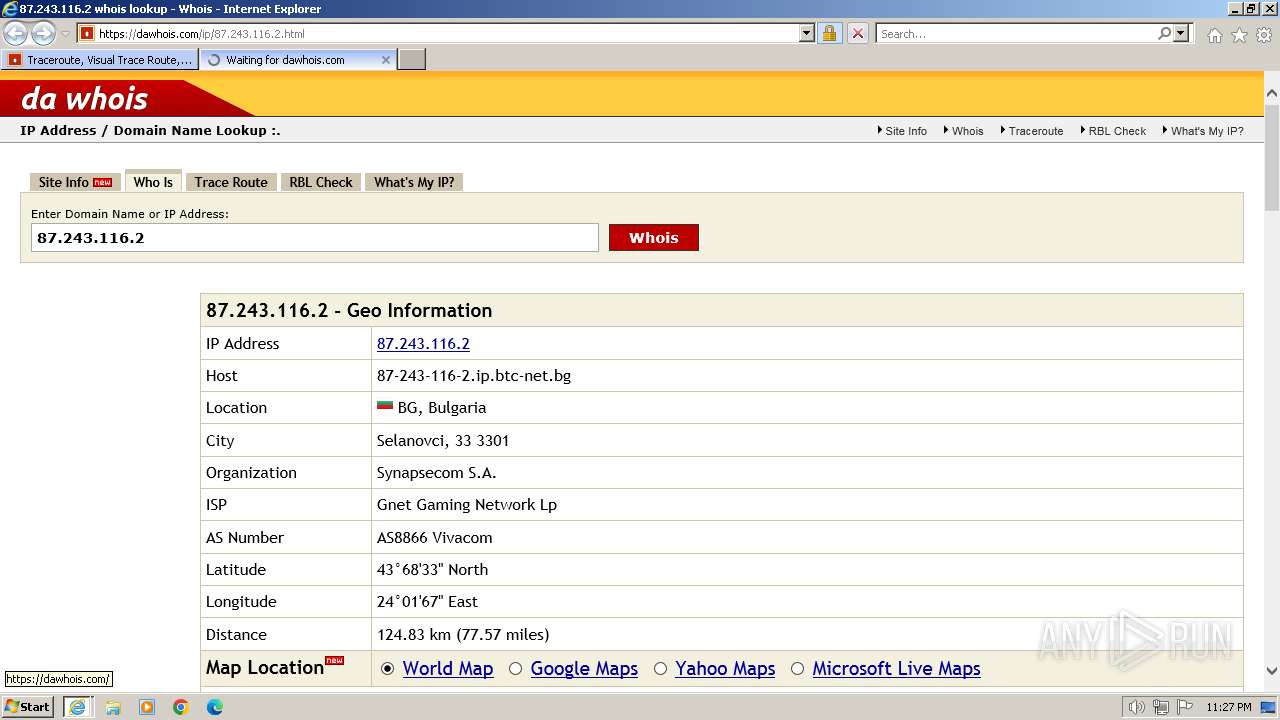Open a new blank tab
Viewport: 1280px width, 720px height.
pyautogui.click(x=412, y=60)
